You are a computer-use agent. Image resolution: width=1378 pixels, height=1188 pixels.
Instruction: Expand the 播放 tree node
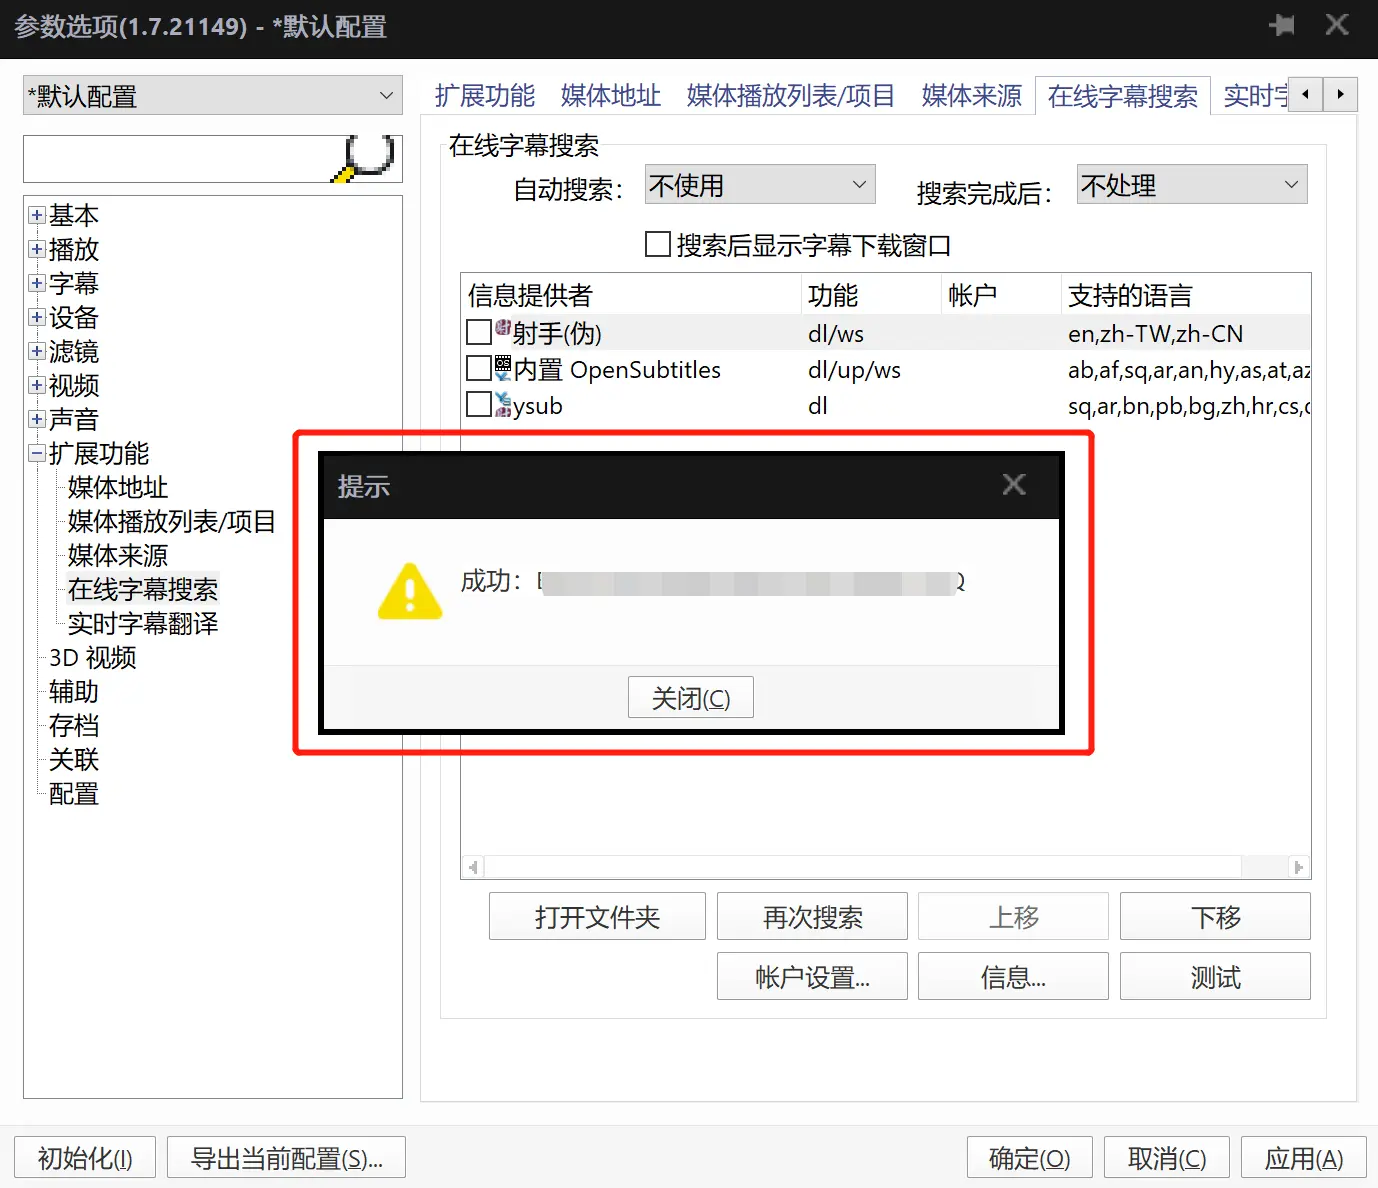click(x=37, y=249)
